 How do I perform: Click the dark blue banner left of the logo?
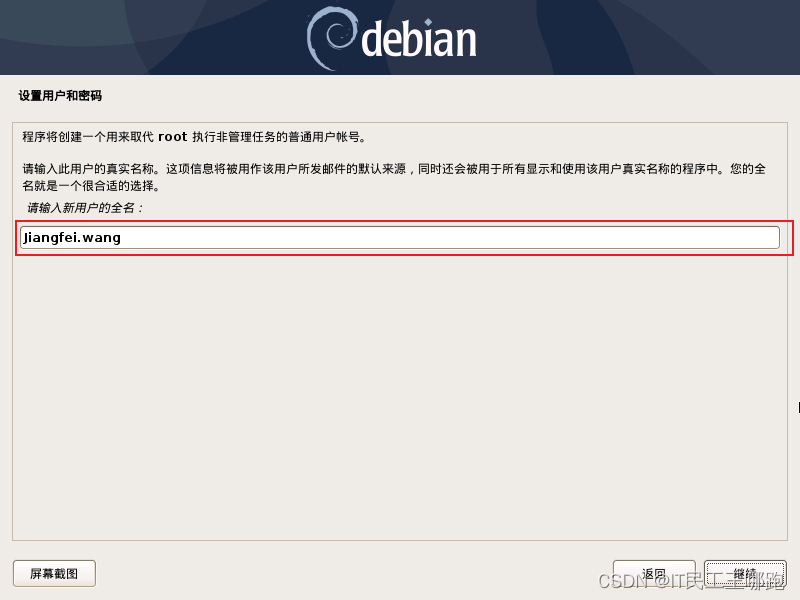(153, 37)
